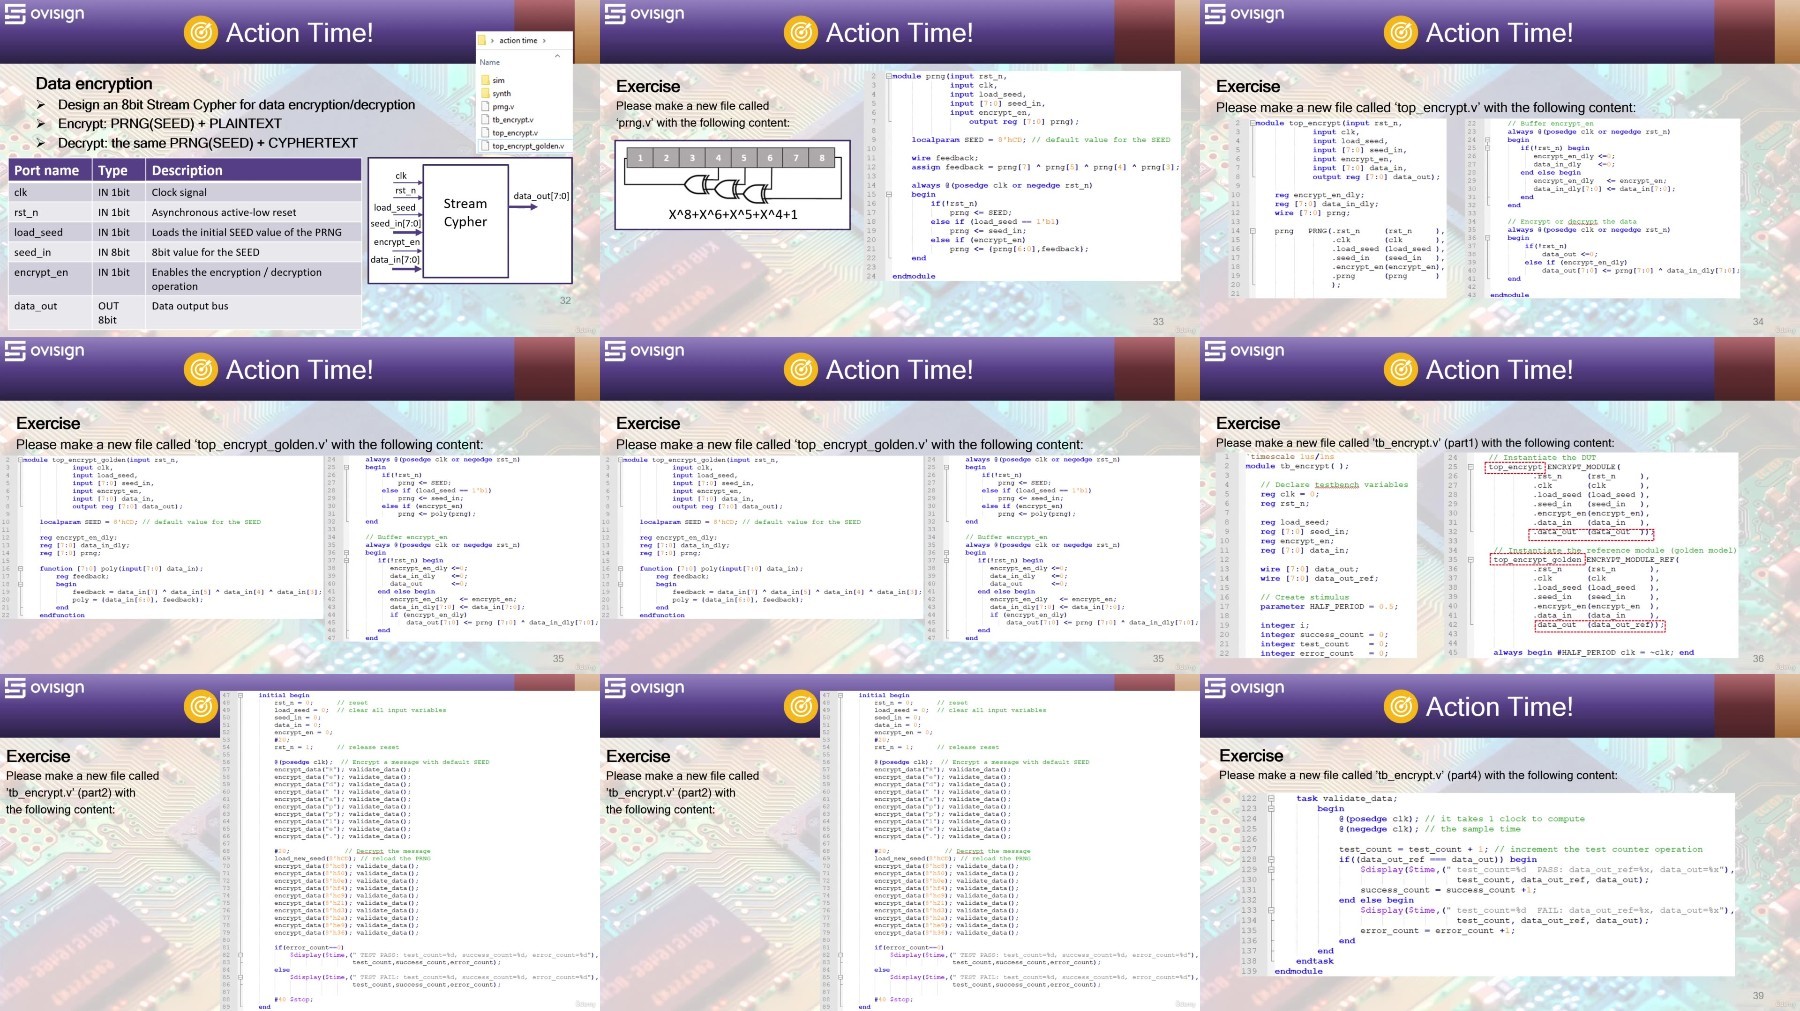Click the 'Name' column header in file list

490,62
